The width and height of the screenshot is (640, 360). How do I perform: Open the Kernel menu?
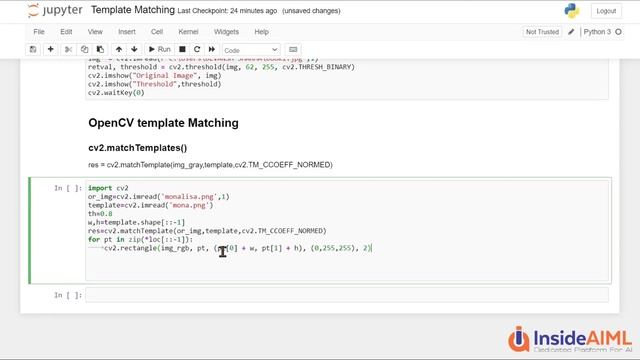[x=188, y=32]
